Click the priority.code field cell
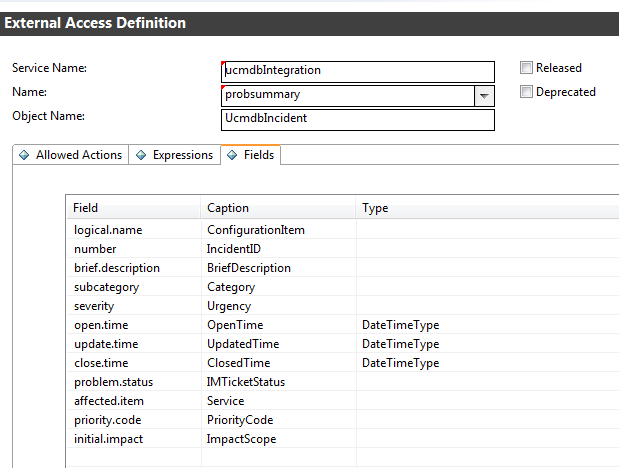This screenshot has height=468, width=619. point(103,420)
